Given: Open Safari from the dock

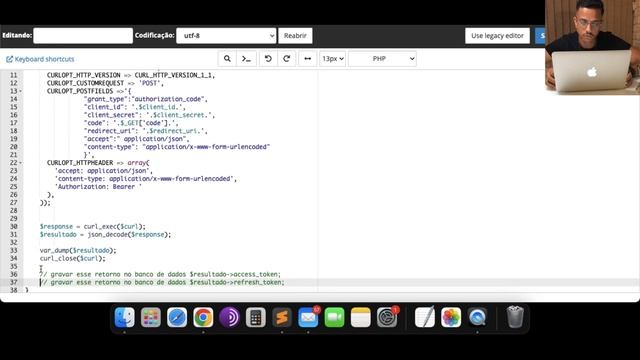Looking at the screenshot, I should 177,317.
